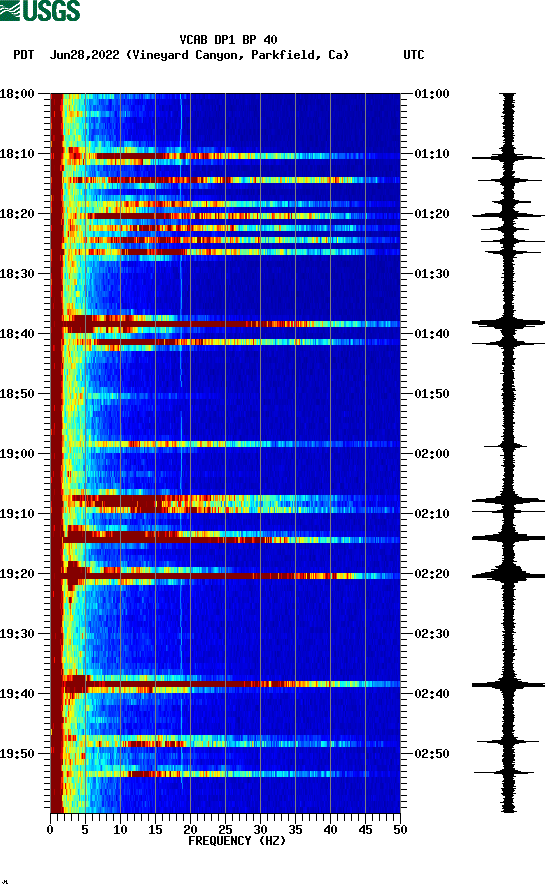Click the 'UTC' timezone label

(414, 55)
